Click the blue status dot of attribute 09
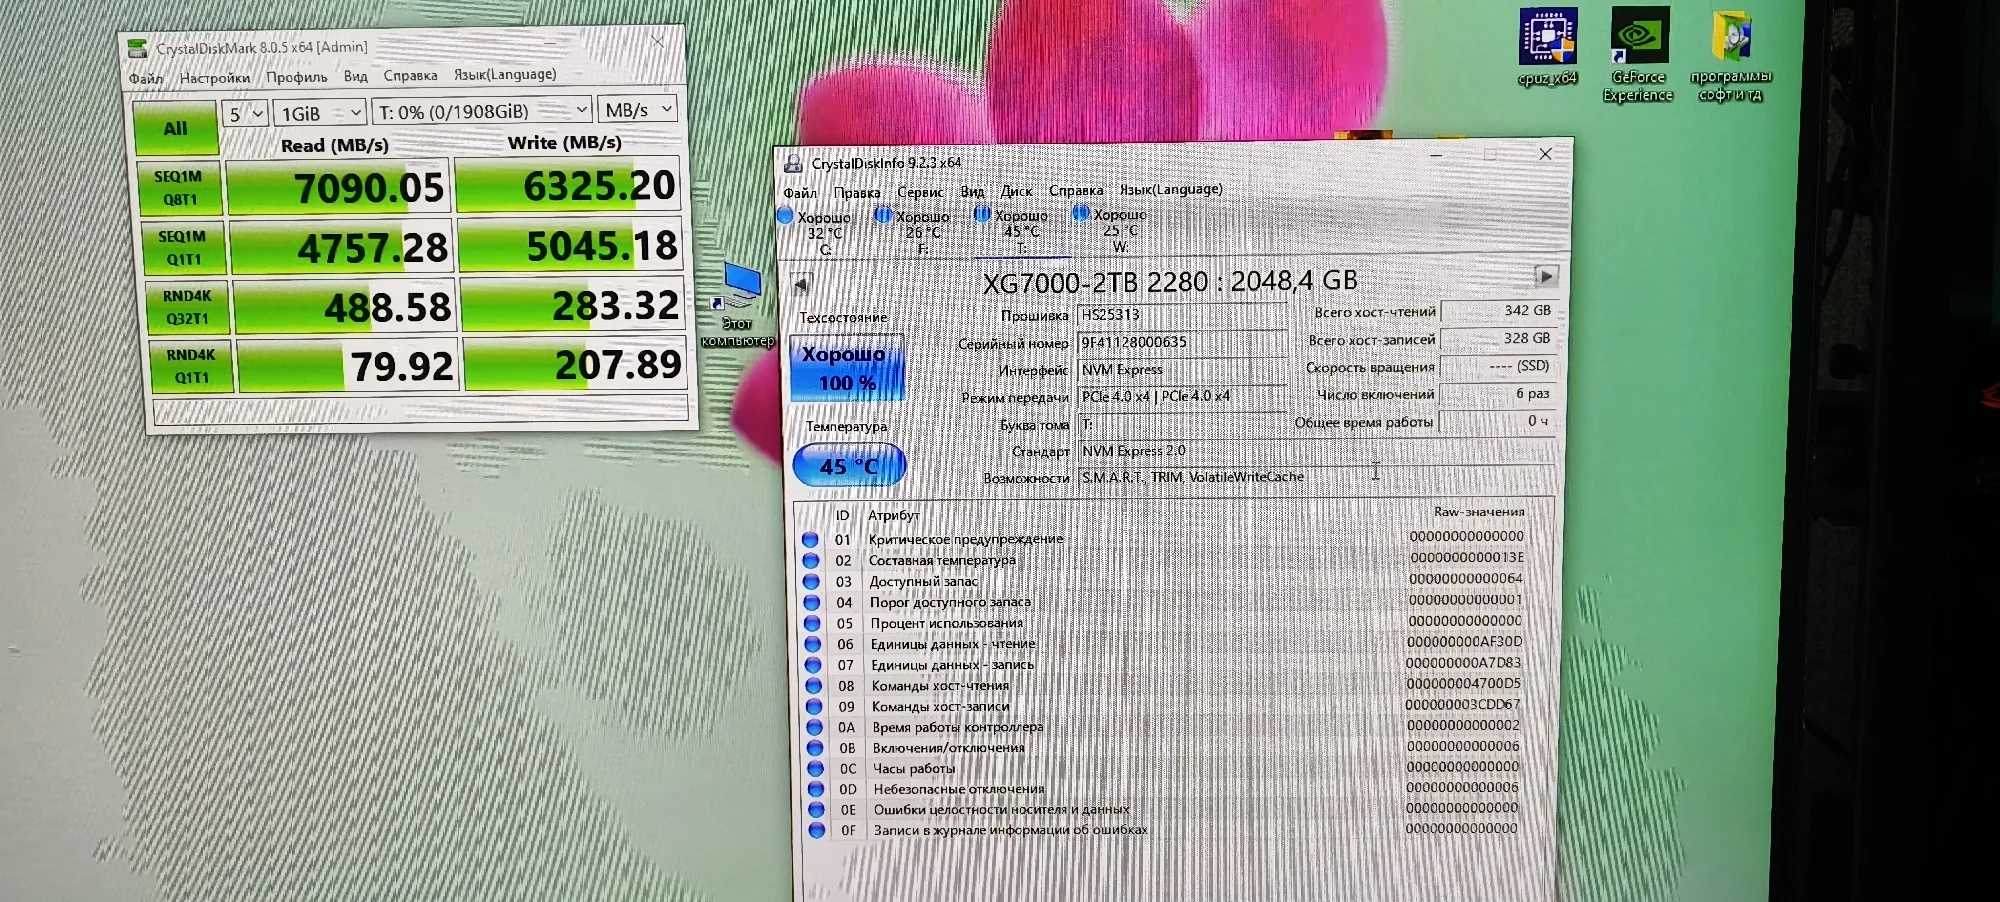2000x902 pixels. pyautogui.click(x=814, y=707)
